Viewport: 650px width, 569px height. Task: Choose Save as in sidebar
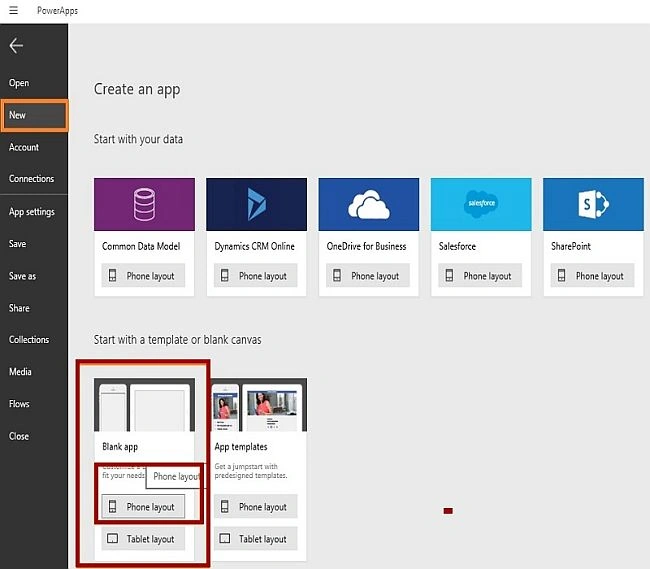point(22,276)
